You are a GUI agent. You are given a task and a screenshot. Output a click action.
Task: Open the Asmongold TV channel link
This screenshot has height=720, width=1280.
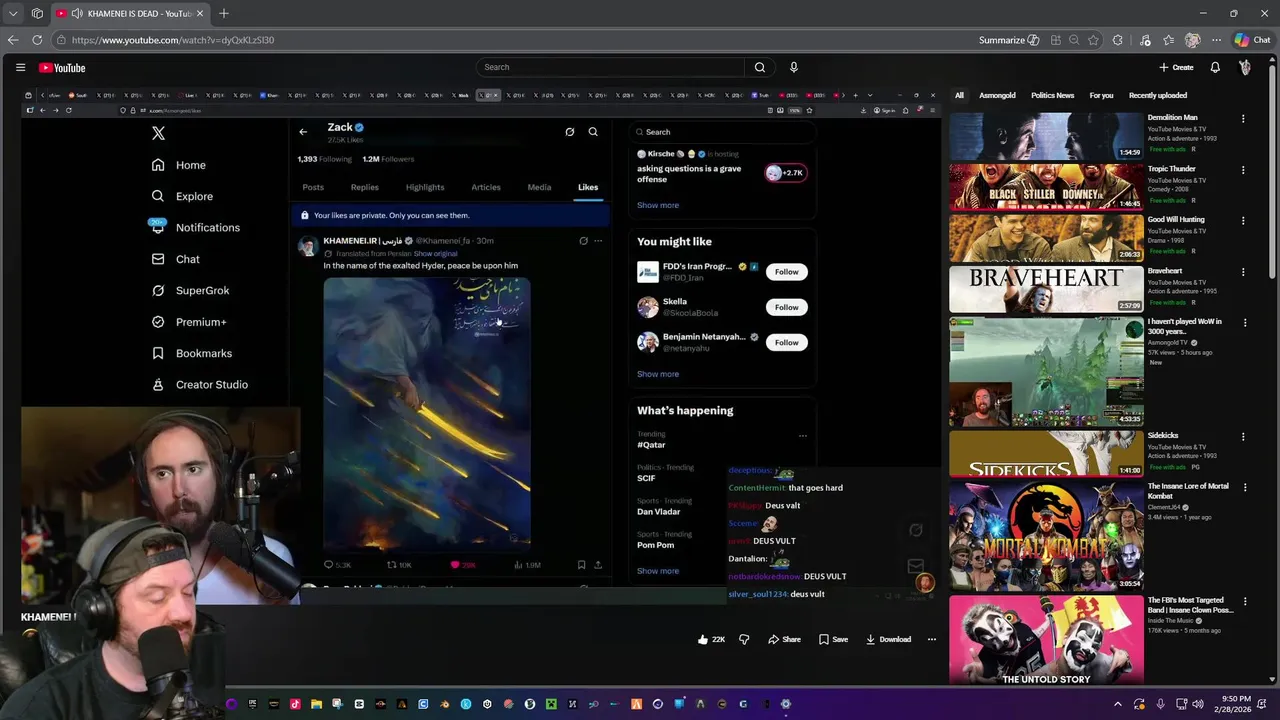coord(1168,342)
